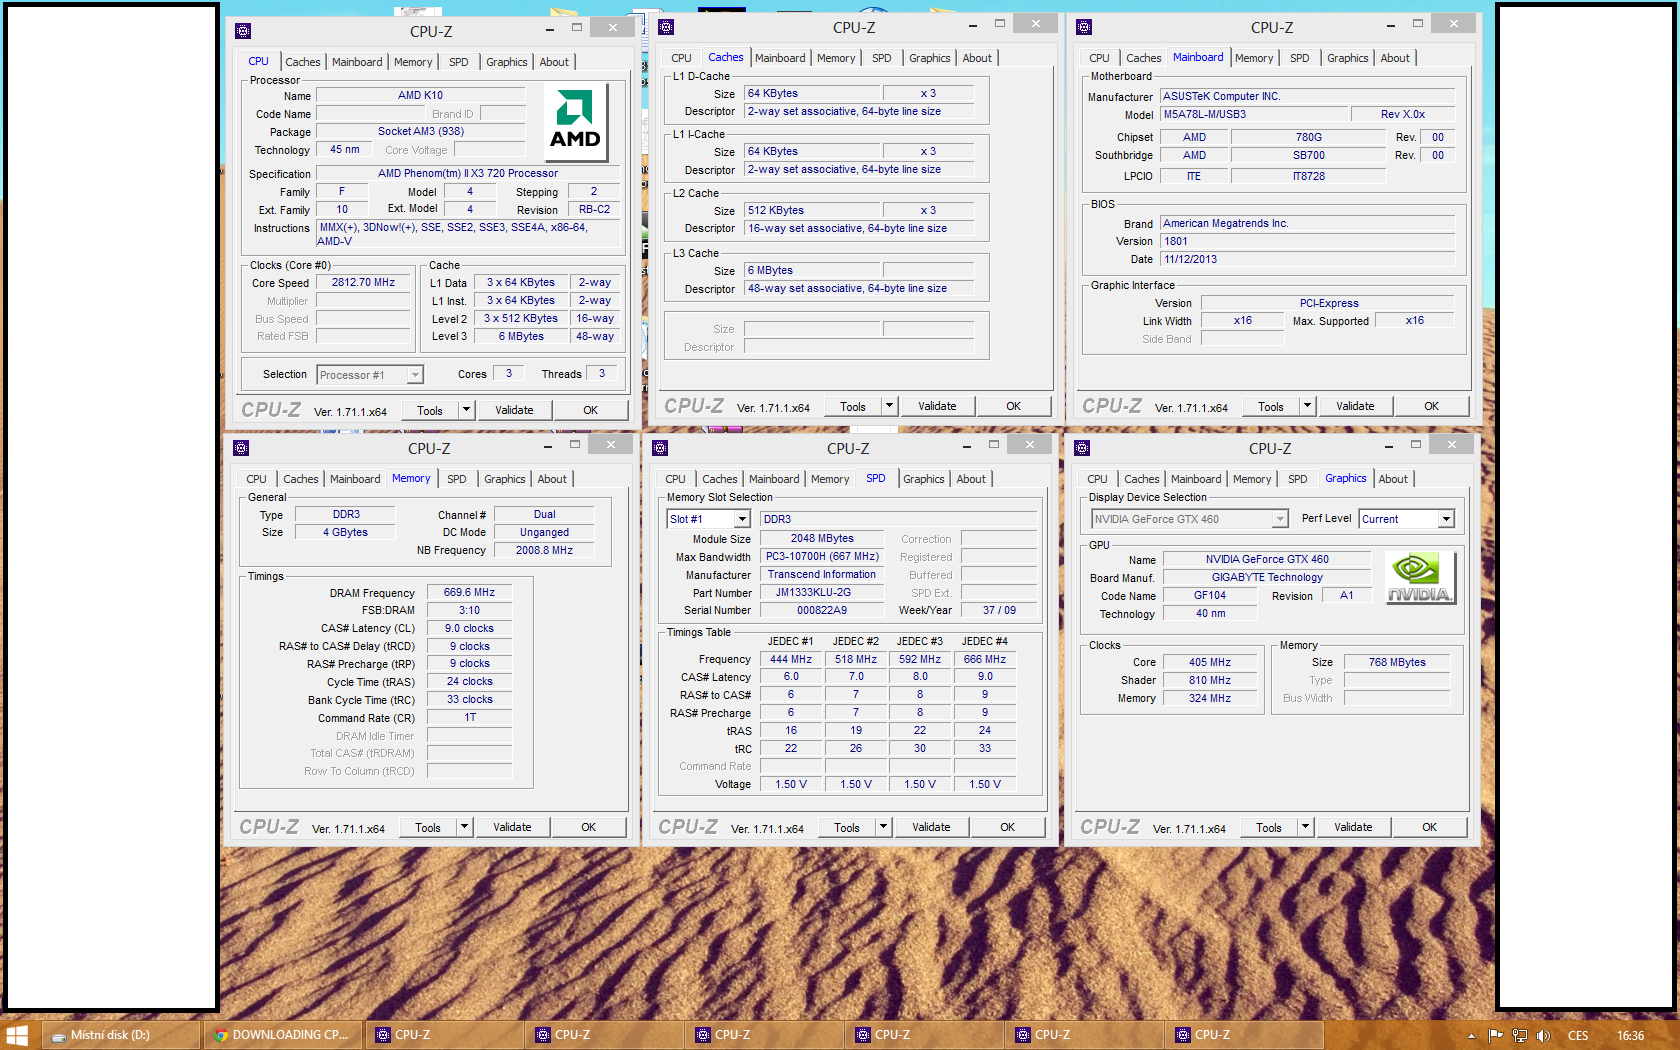Image resolution: width=1680 pixels, height=1050 pixels.
Task: Click Validate button in Graphics window
Action: 1353,827
